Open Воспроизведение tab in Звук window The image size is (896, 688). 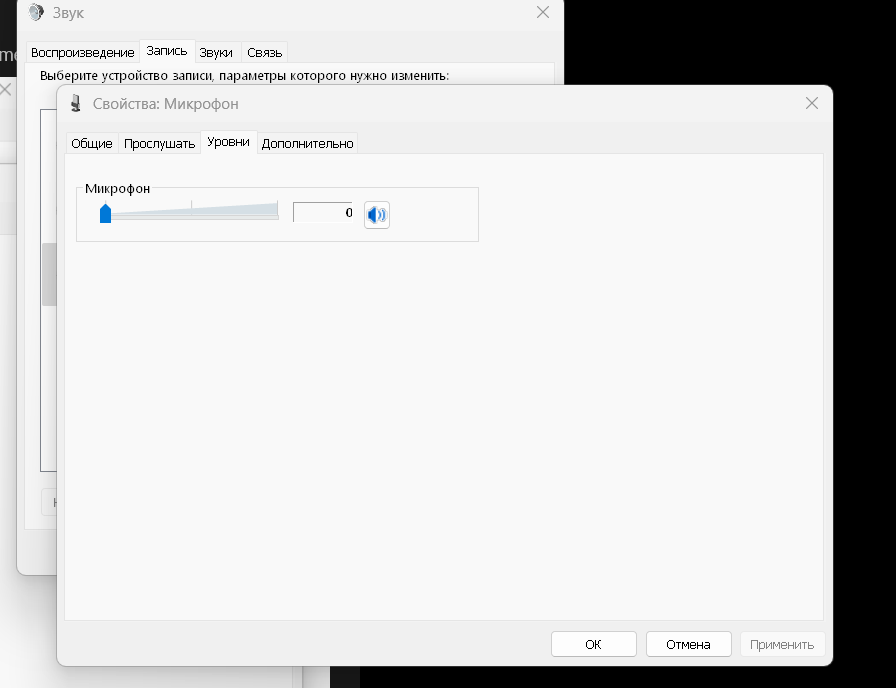(x=83, y=53)
